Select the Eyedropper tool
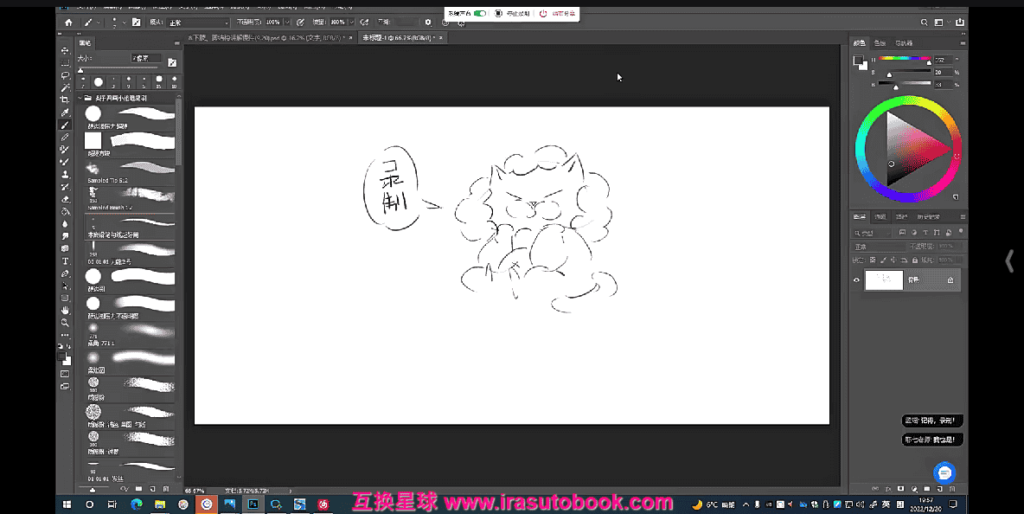This screenshot has width=1024, height=514. point(65,112)
